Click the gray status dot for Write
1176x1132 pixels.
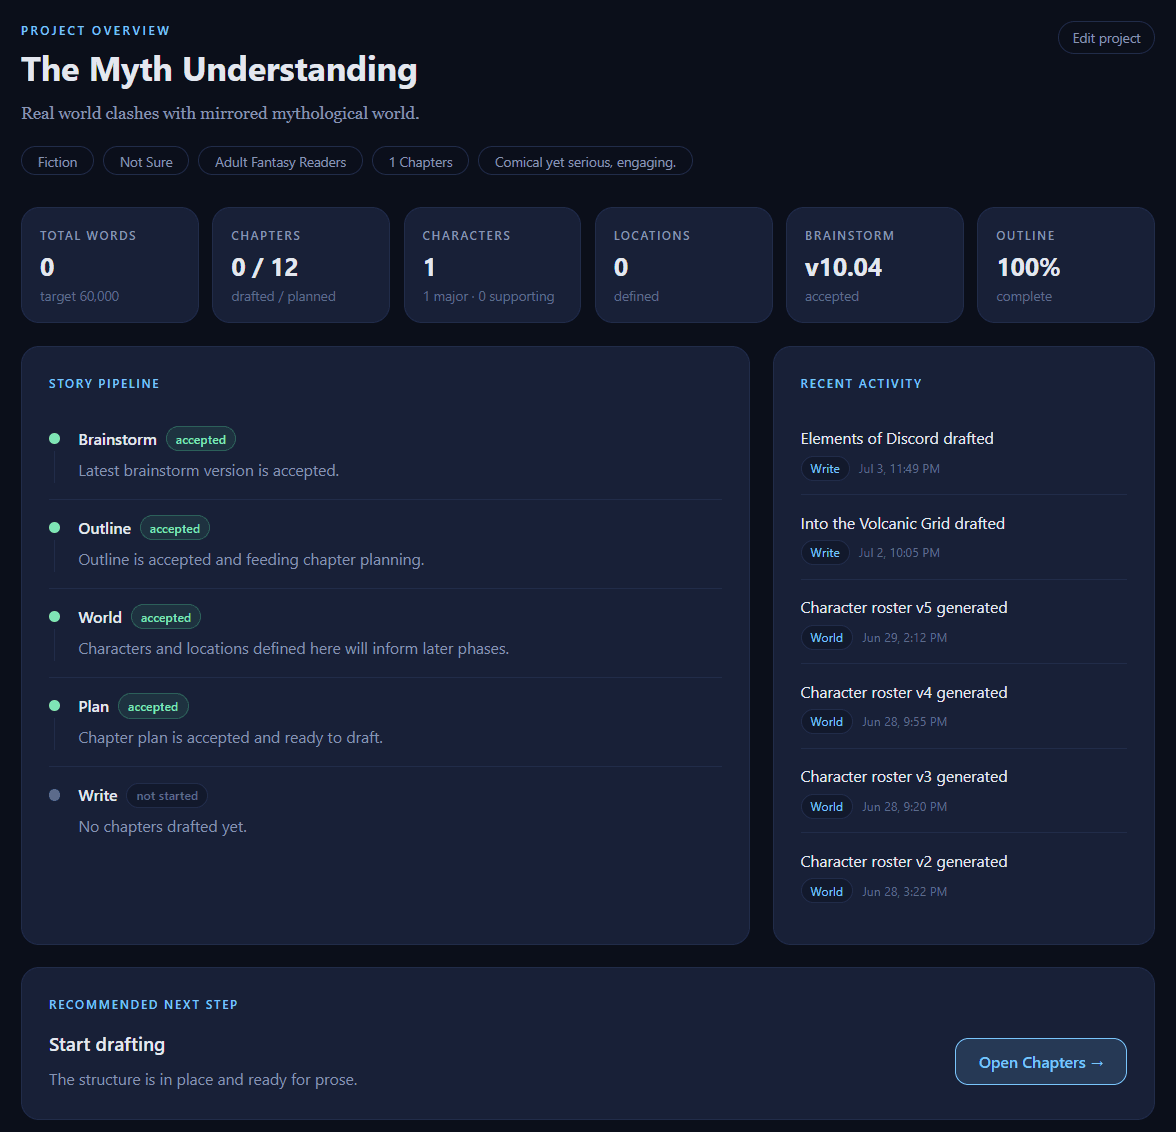pos(55,794)
